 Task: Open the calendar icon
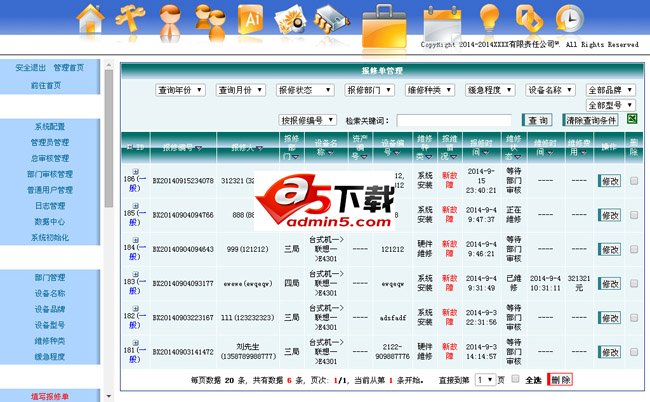tap(442, 23)
